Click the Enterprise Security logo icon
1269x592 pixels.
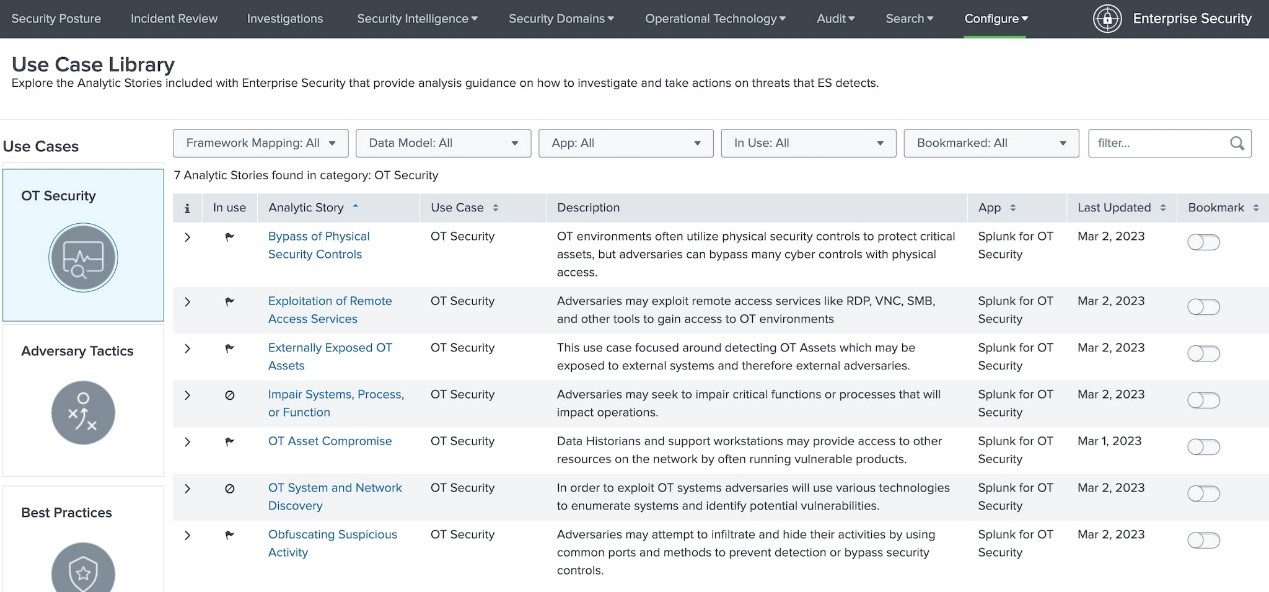coord(1107,19)
